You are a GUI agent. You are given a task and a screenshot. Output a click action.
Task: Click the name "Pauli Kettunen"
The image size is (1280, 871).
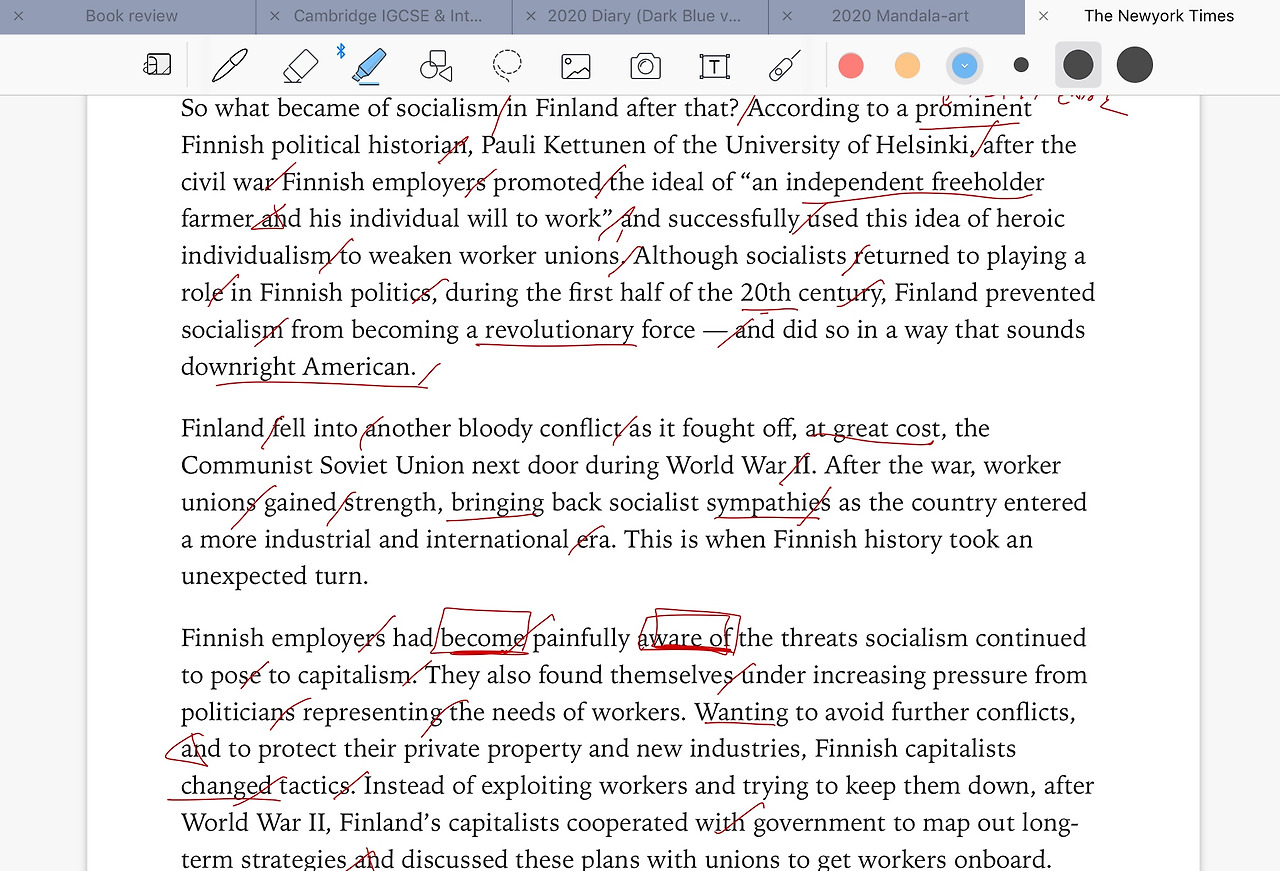point(564,145)
